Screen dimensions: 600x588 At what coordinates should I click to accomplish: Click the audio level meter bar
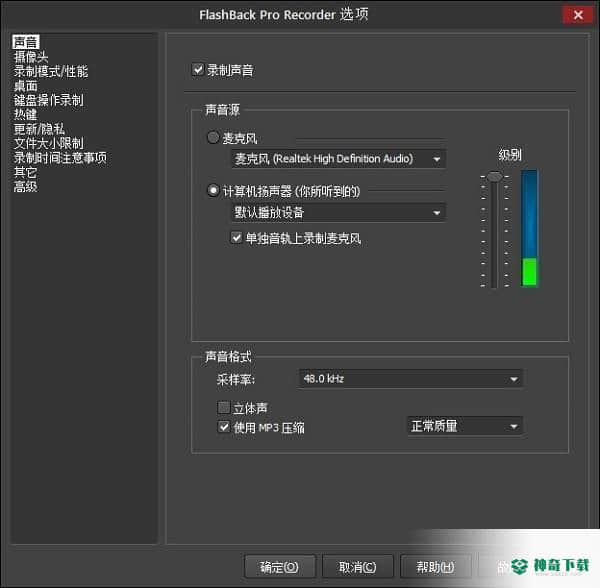click(529, 228)
